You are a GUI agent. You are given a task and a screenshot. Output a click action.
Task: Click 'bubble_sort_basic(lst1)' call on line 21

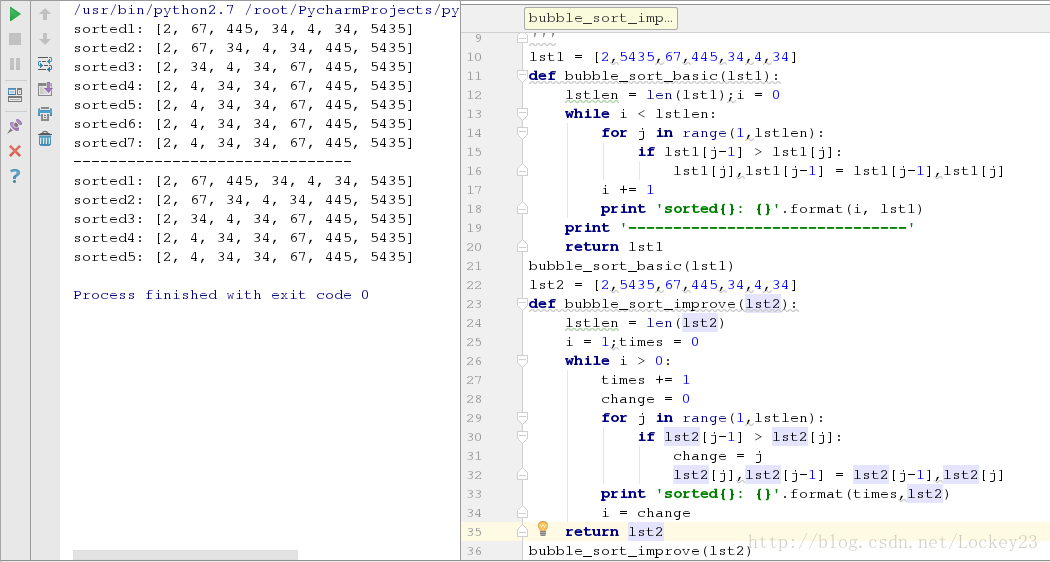click(631, 266)
